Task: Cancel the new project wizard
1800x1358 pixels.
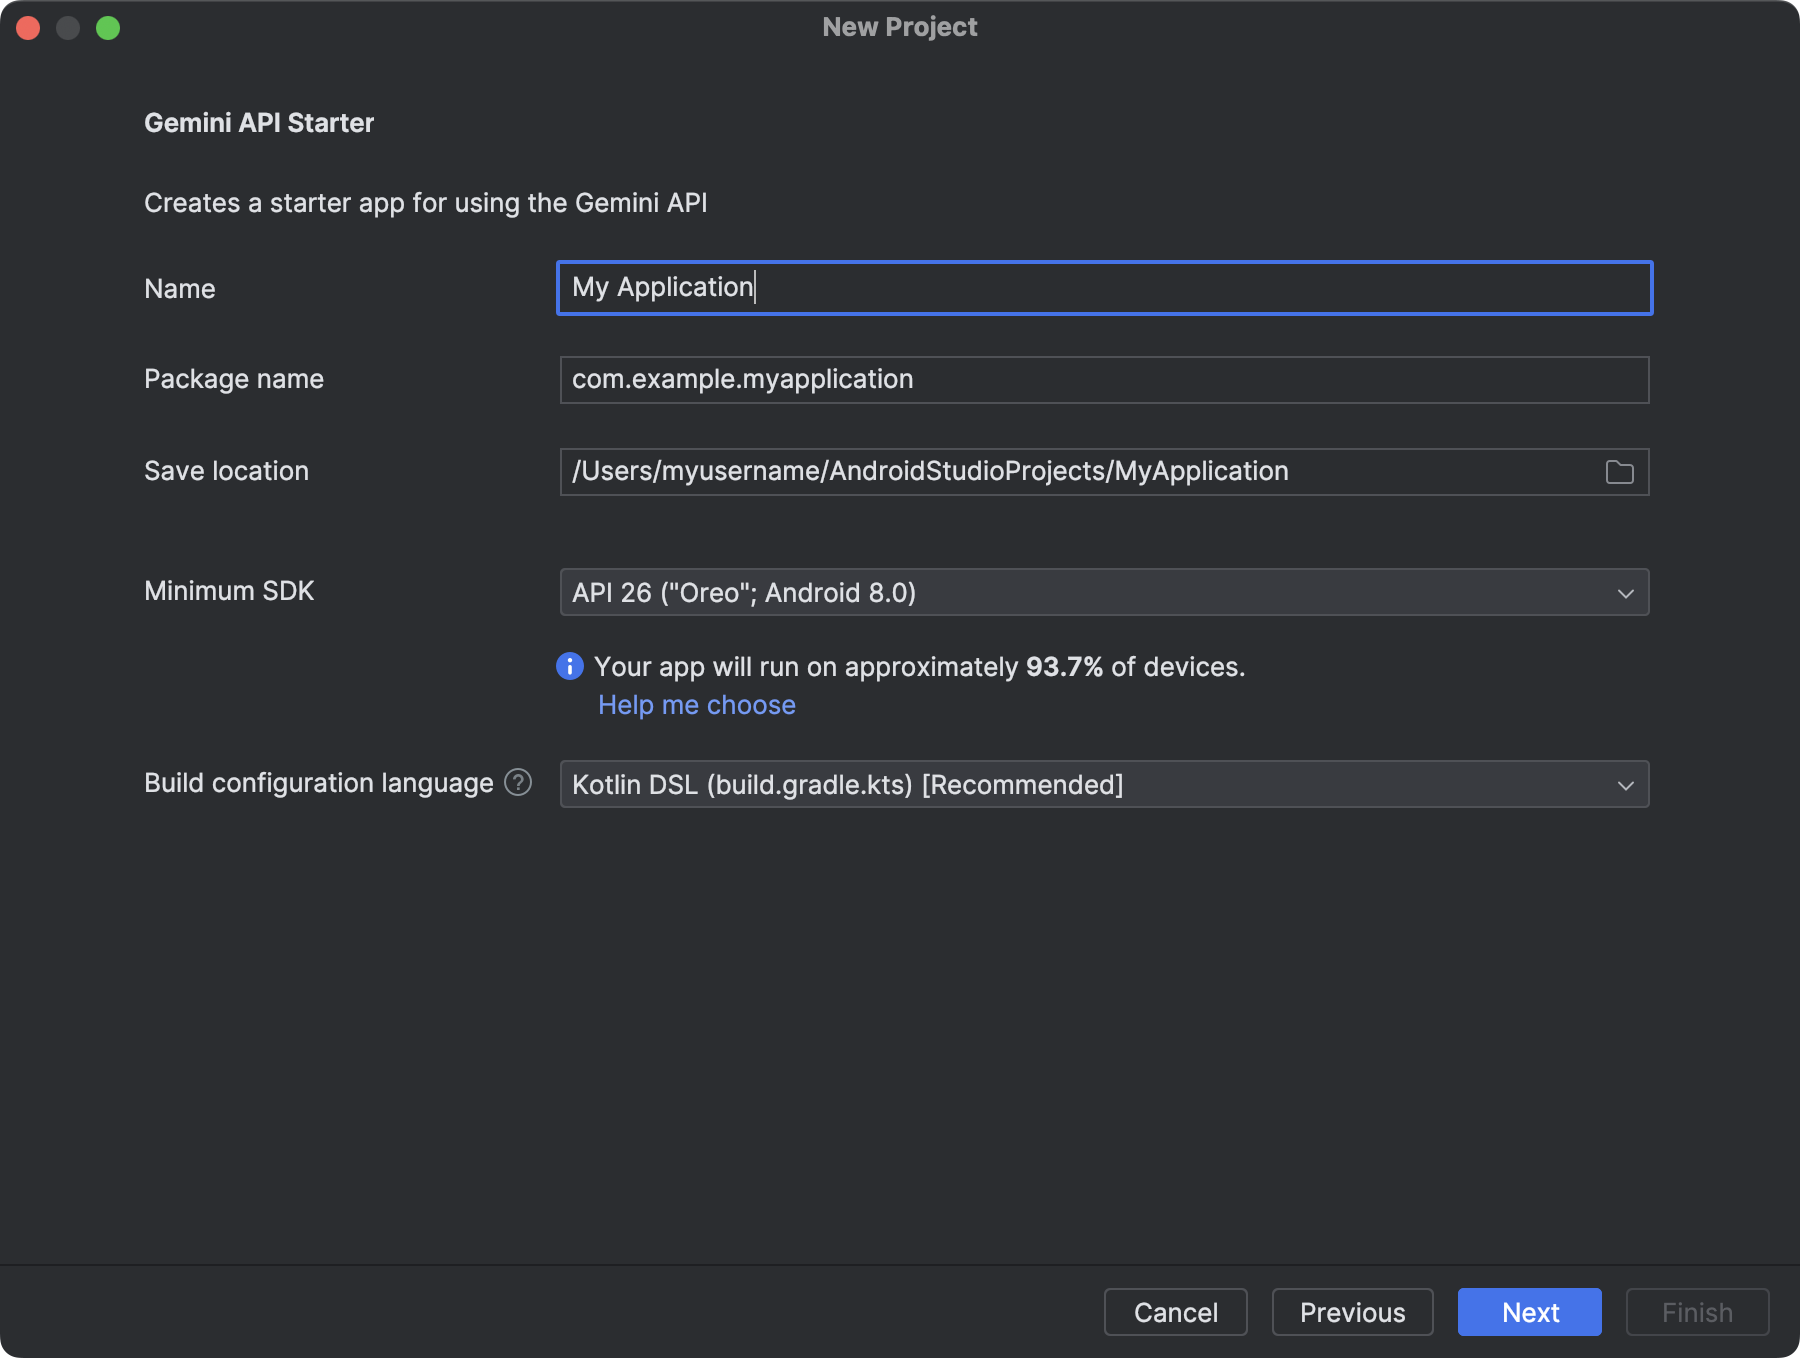Action: 1175,1312
